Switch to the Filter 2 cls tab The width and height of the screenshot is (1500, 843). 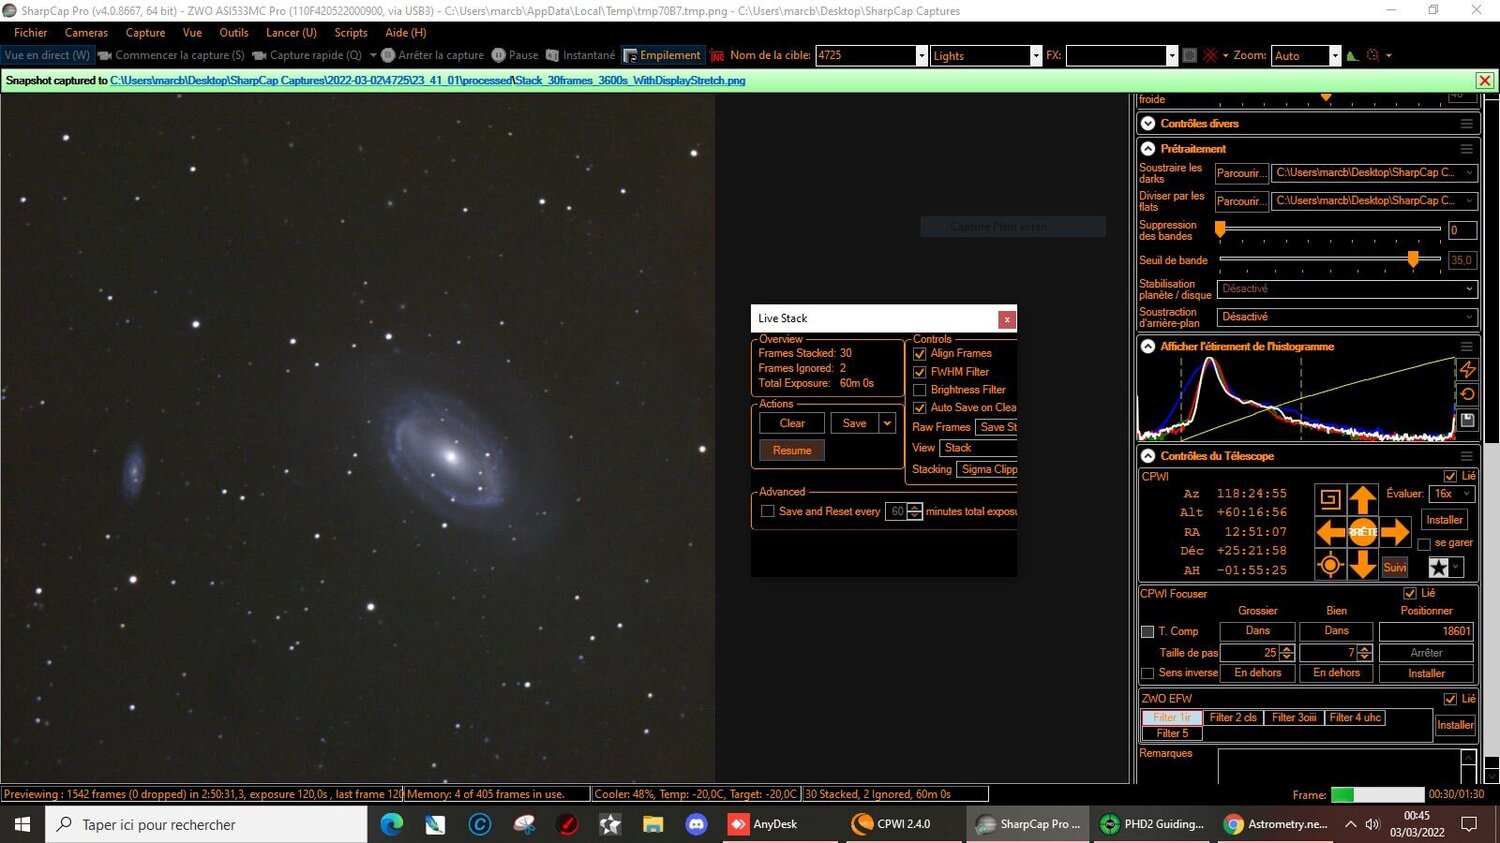click(1232, 717)
